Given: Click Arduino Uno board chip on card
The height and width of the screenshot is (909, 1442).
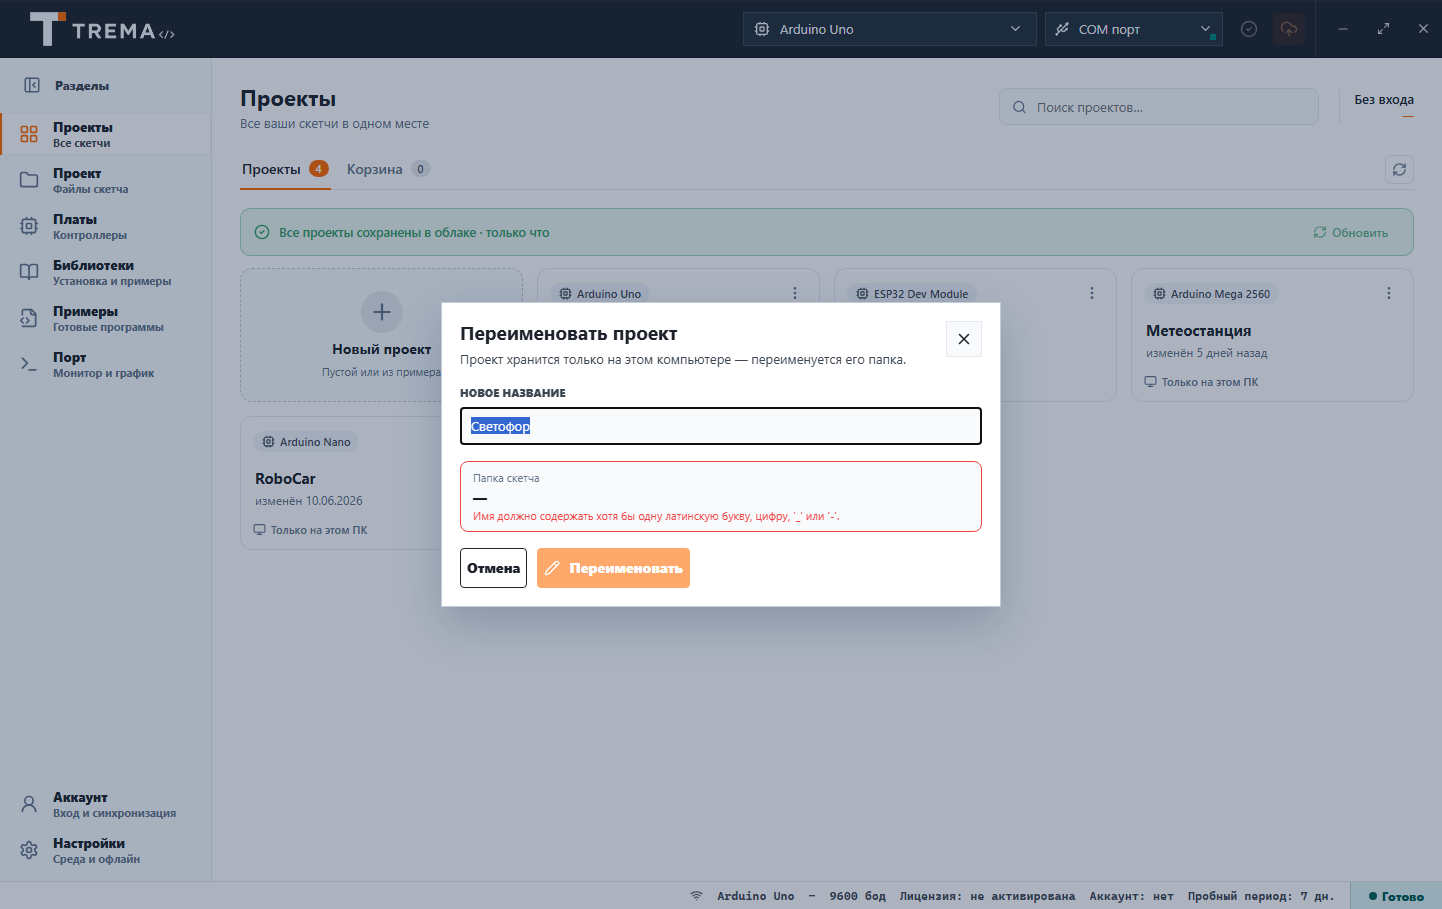Looking at the screenshot, I should tap(600, 294).
